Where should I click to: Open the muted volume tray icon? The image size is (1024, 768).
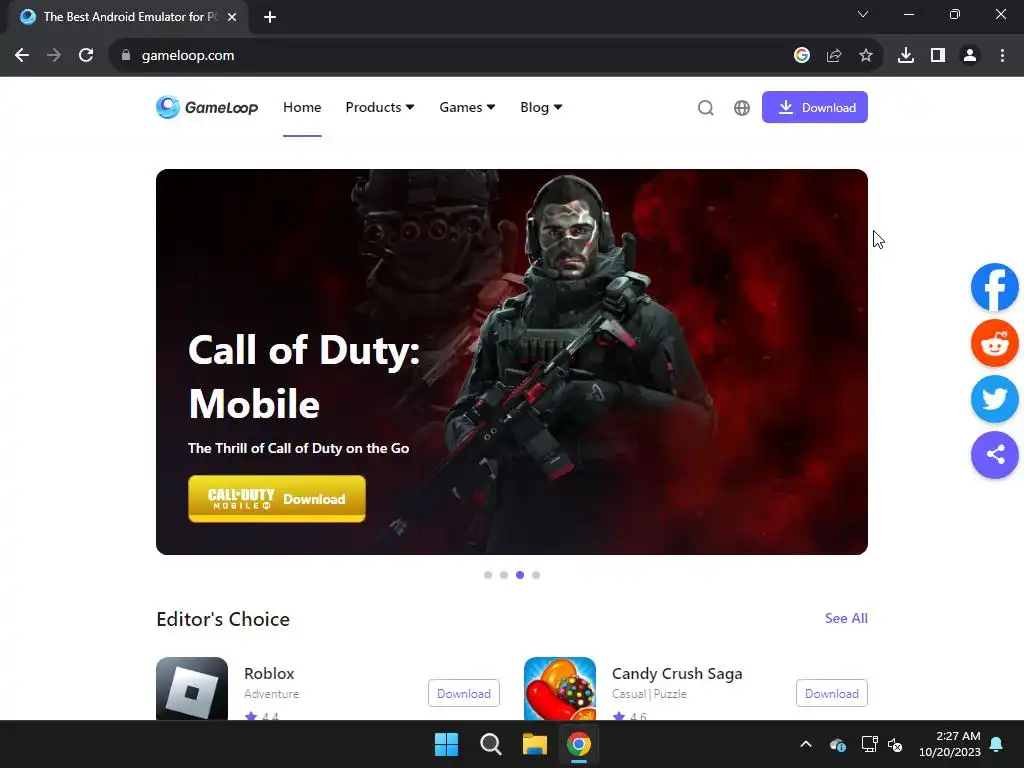(895, 744)
